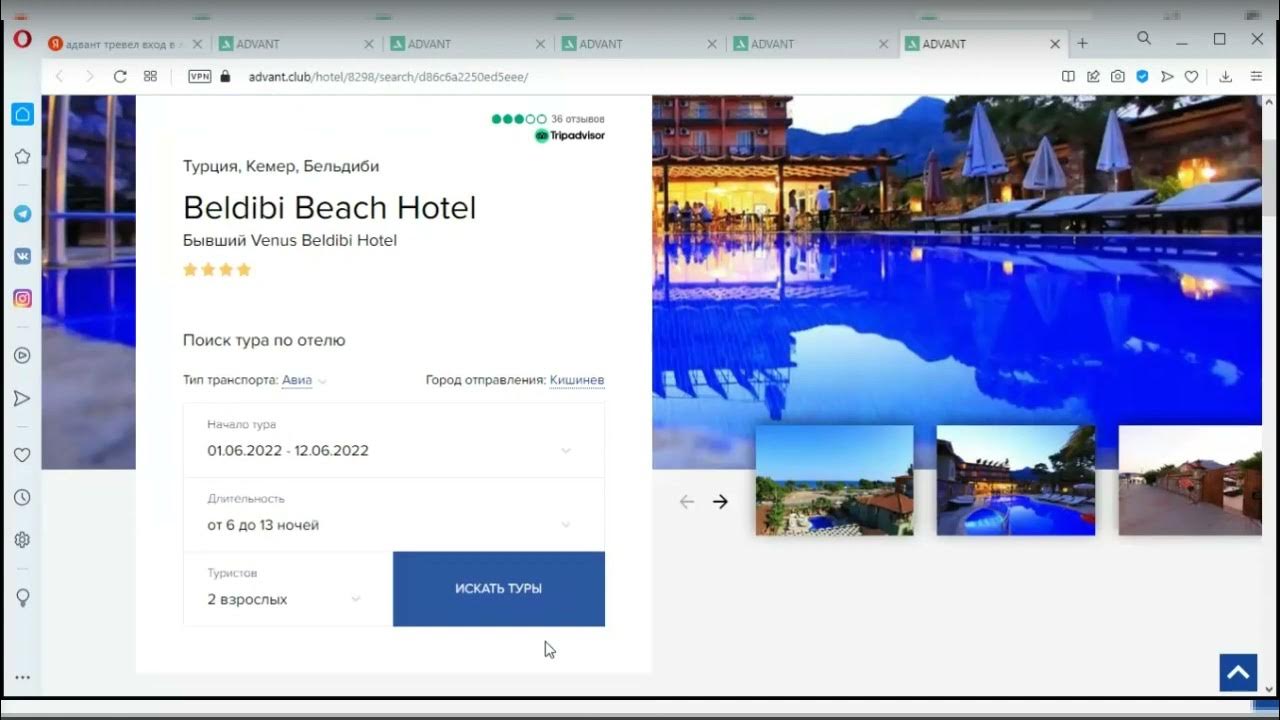Take a snapshot with the camera icon

coord(1117,76)
